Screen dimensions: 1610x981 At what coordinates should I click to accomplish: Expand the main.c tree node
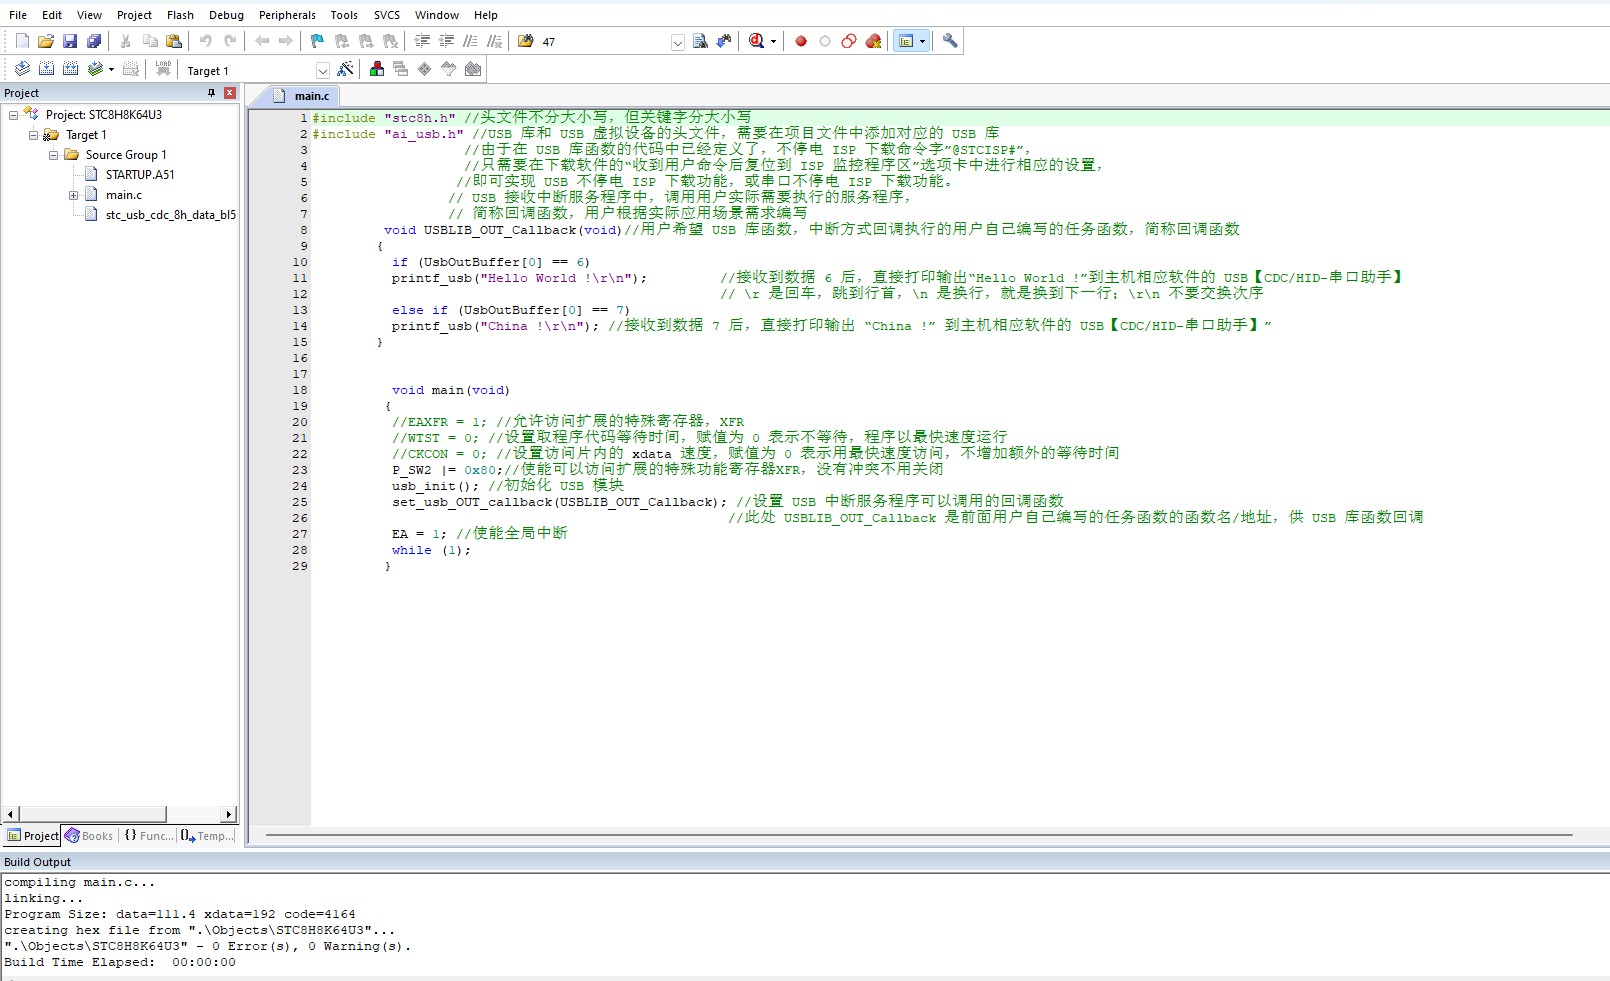point(73,195)
